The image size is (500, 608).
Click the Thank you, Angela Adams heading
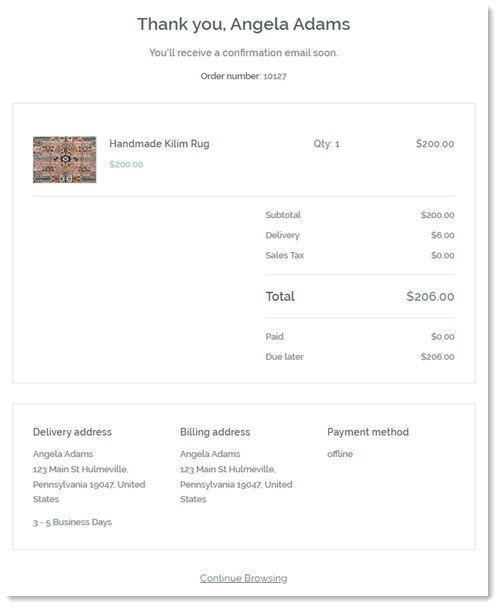244,24
